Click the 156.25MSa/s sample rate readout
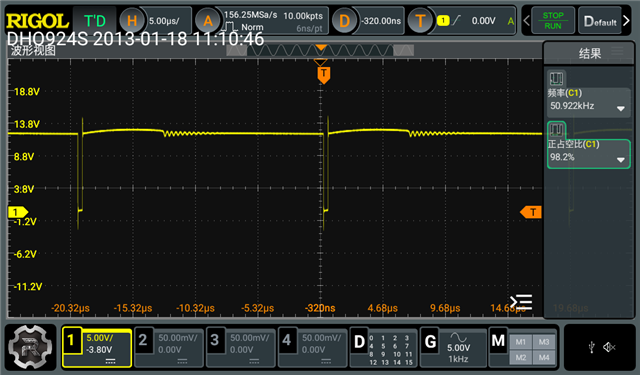The height and width of the screenshot is (375, 640). 251,15
